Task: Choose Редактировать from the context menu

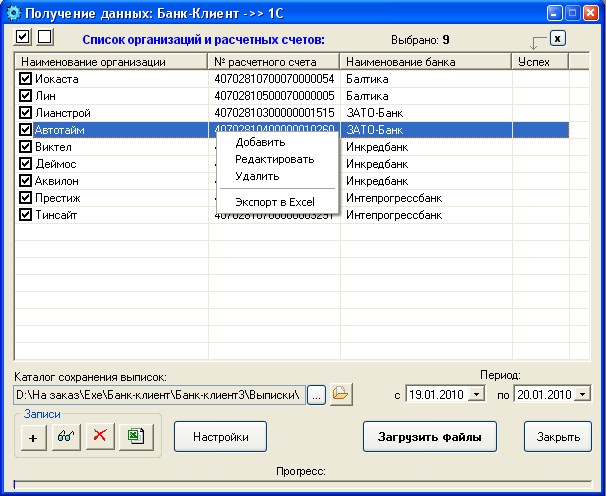Action: [x=274, y=159]
